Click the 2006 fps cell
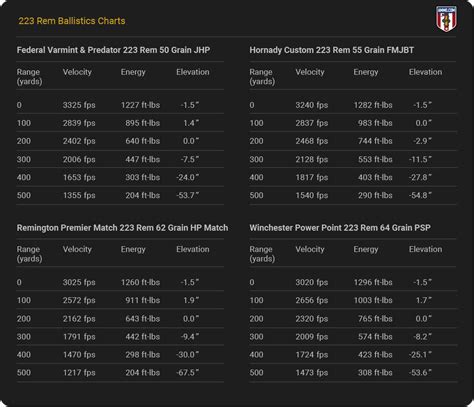The image size is (474, 407). click(x=79, y=159)
